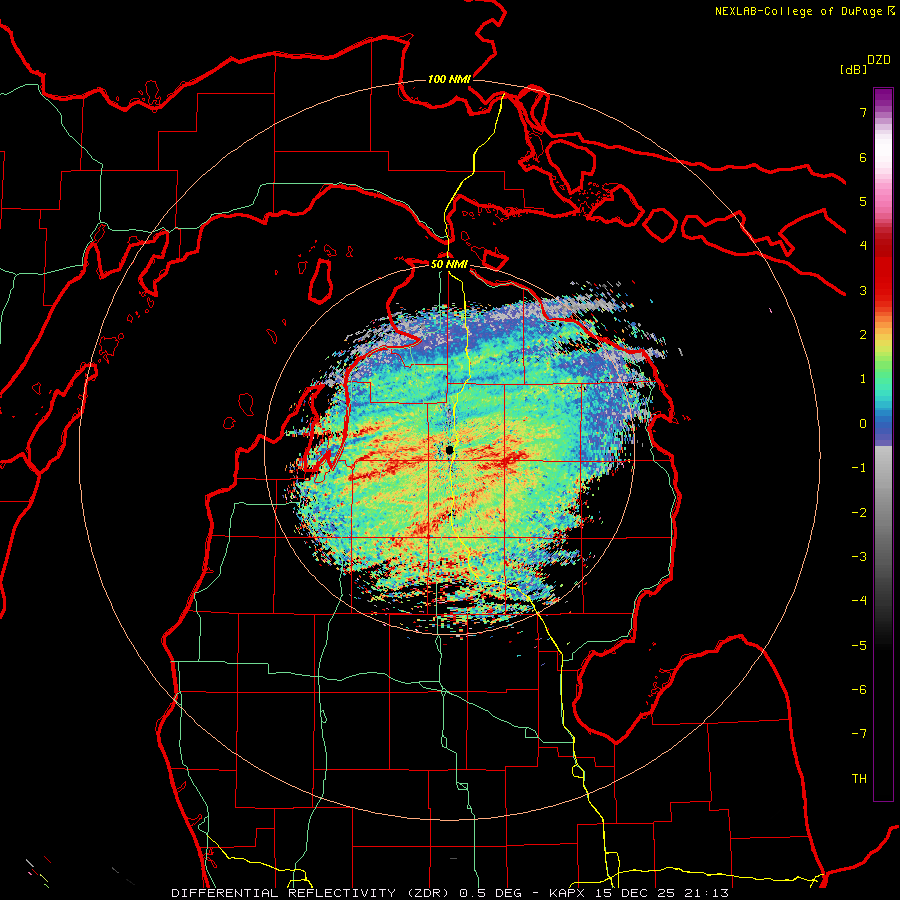The height and width of the screenshot is (900, 900).
Task: Click the TH label on the color scale
Action: coord(859,778)
